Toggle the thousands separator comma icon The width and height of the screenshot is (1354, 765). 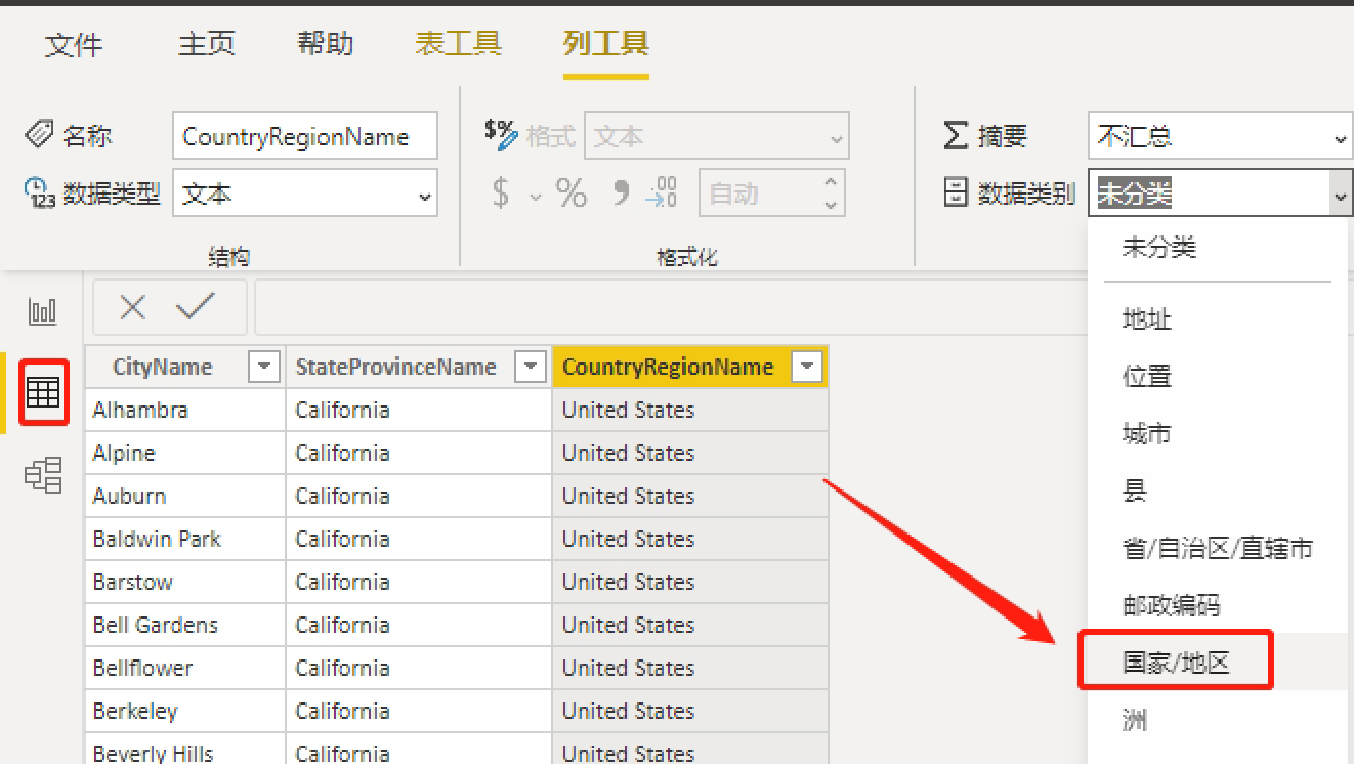click(621, 193)
